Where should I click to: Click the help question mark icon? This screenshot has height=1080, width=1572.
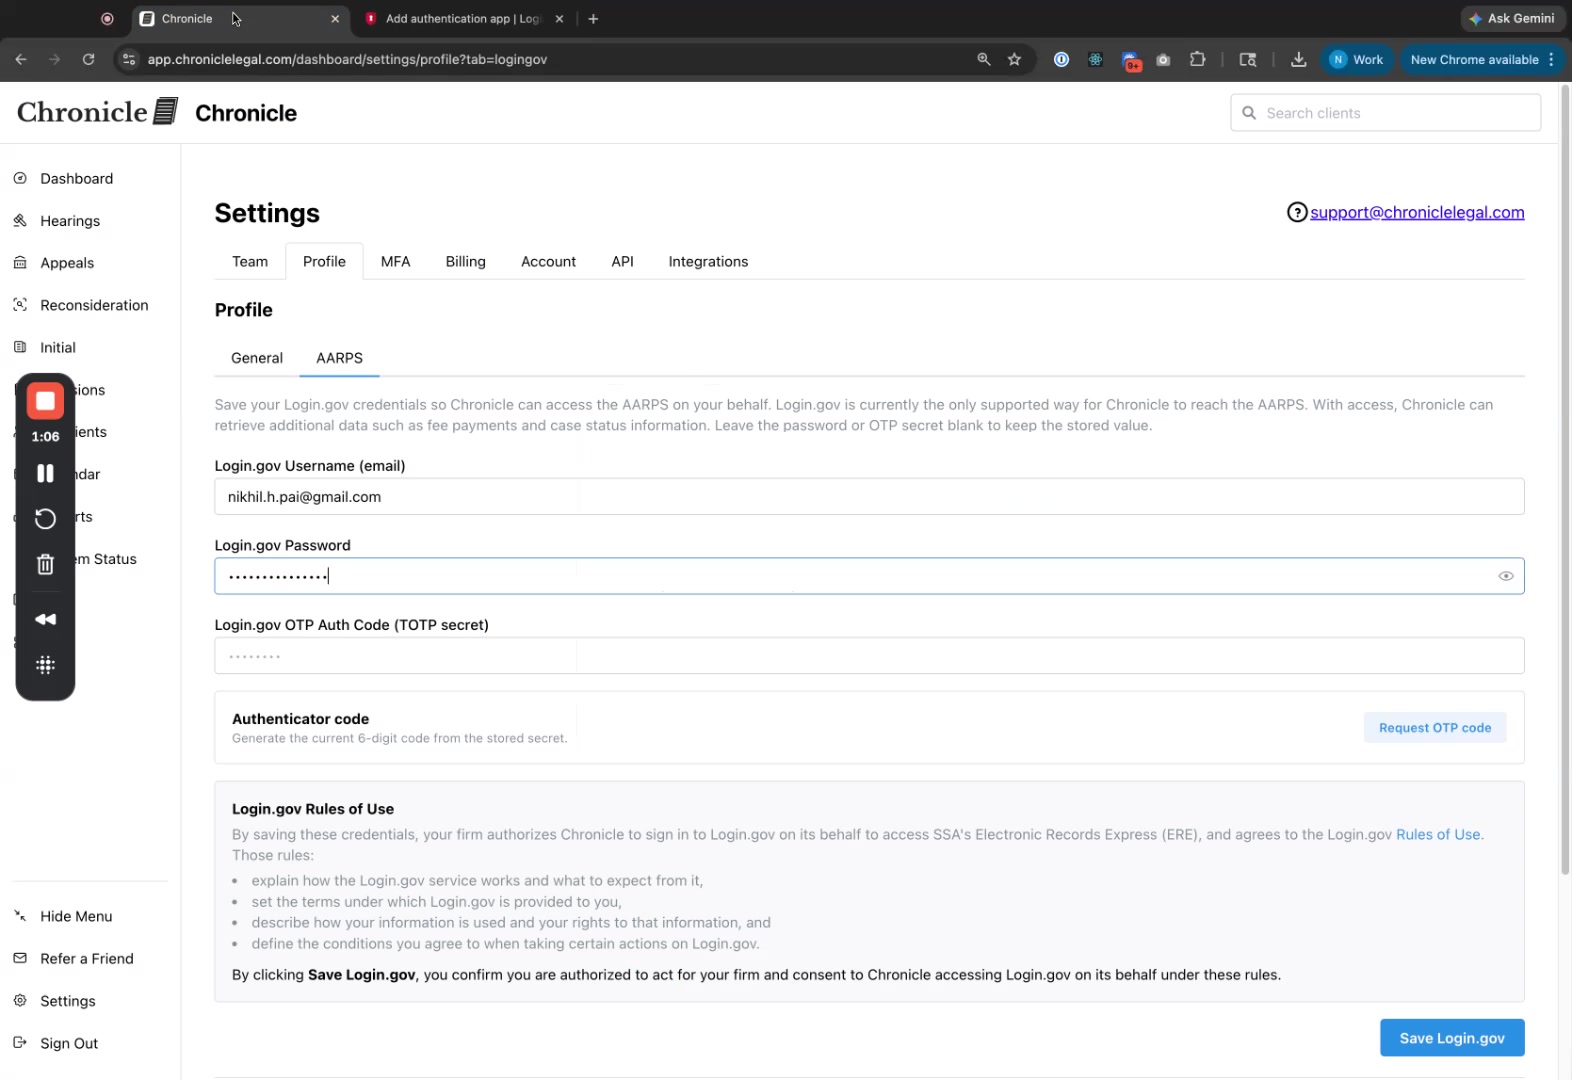(1297, 212)
